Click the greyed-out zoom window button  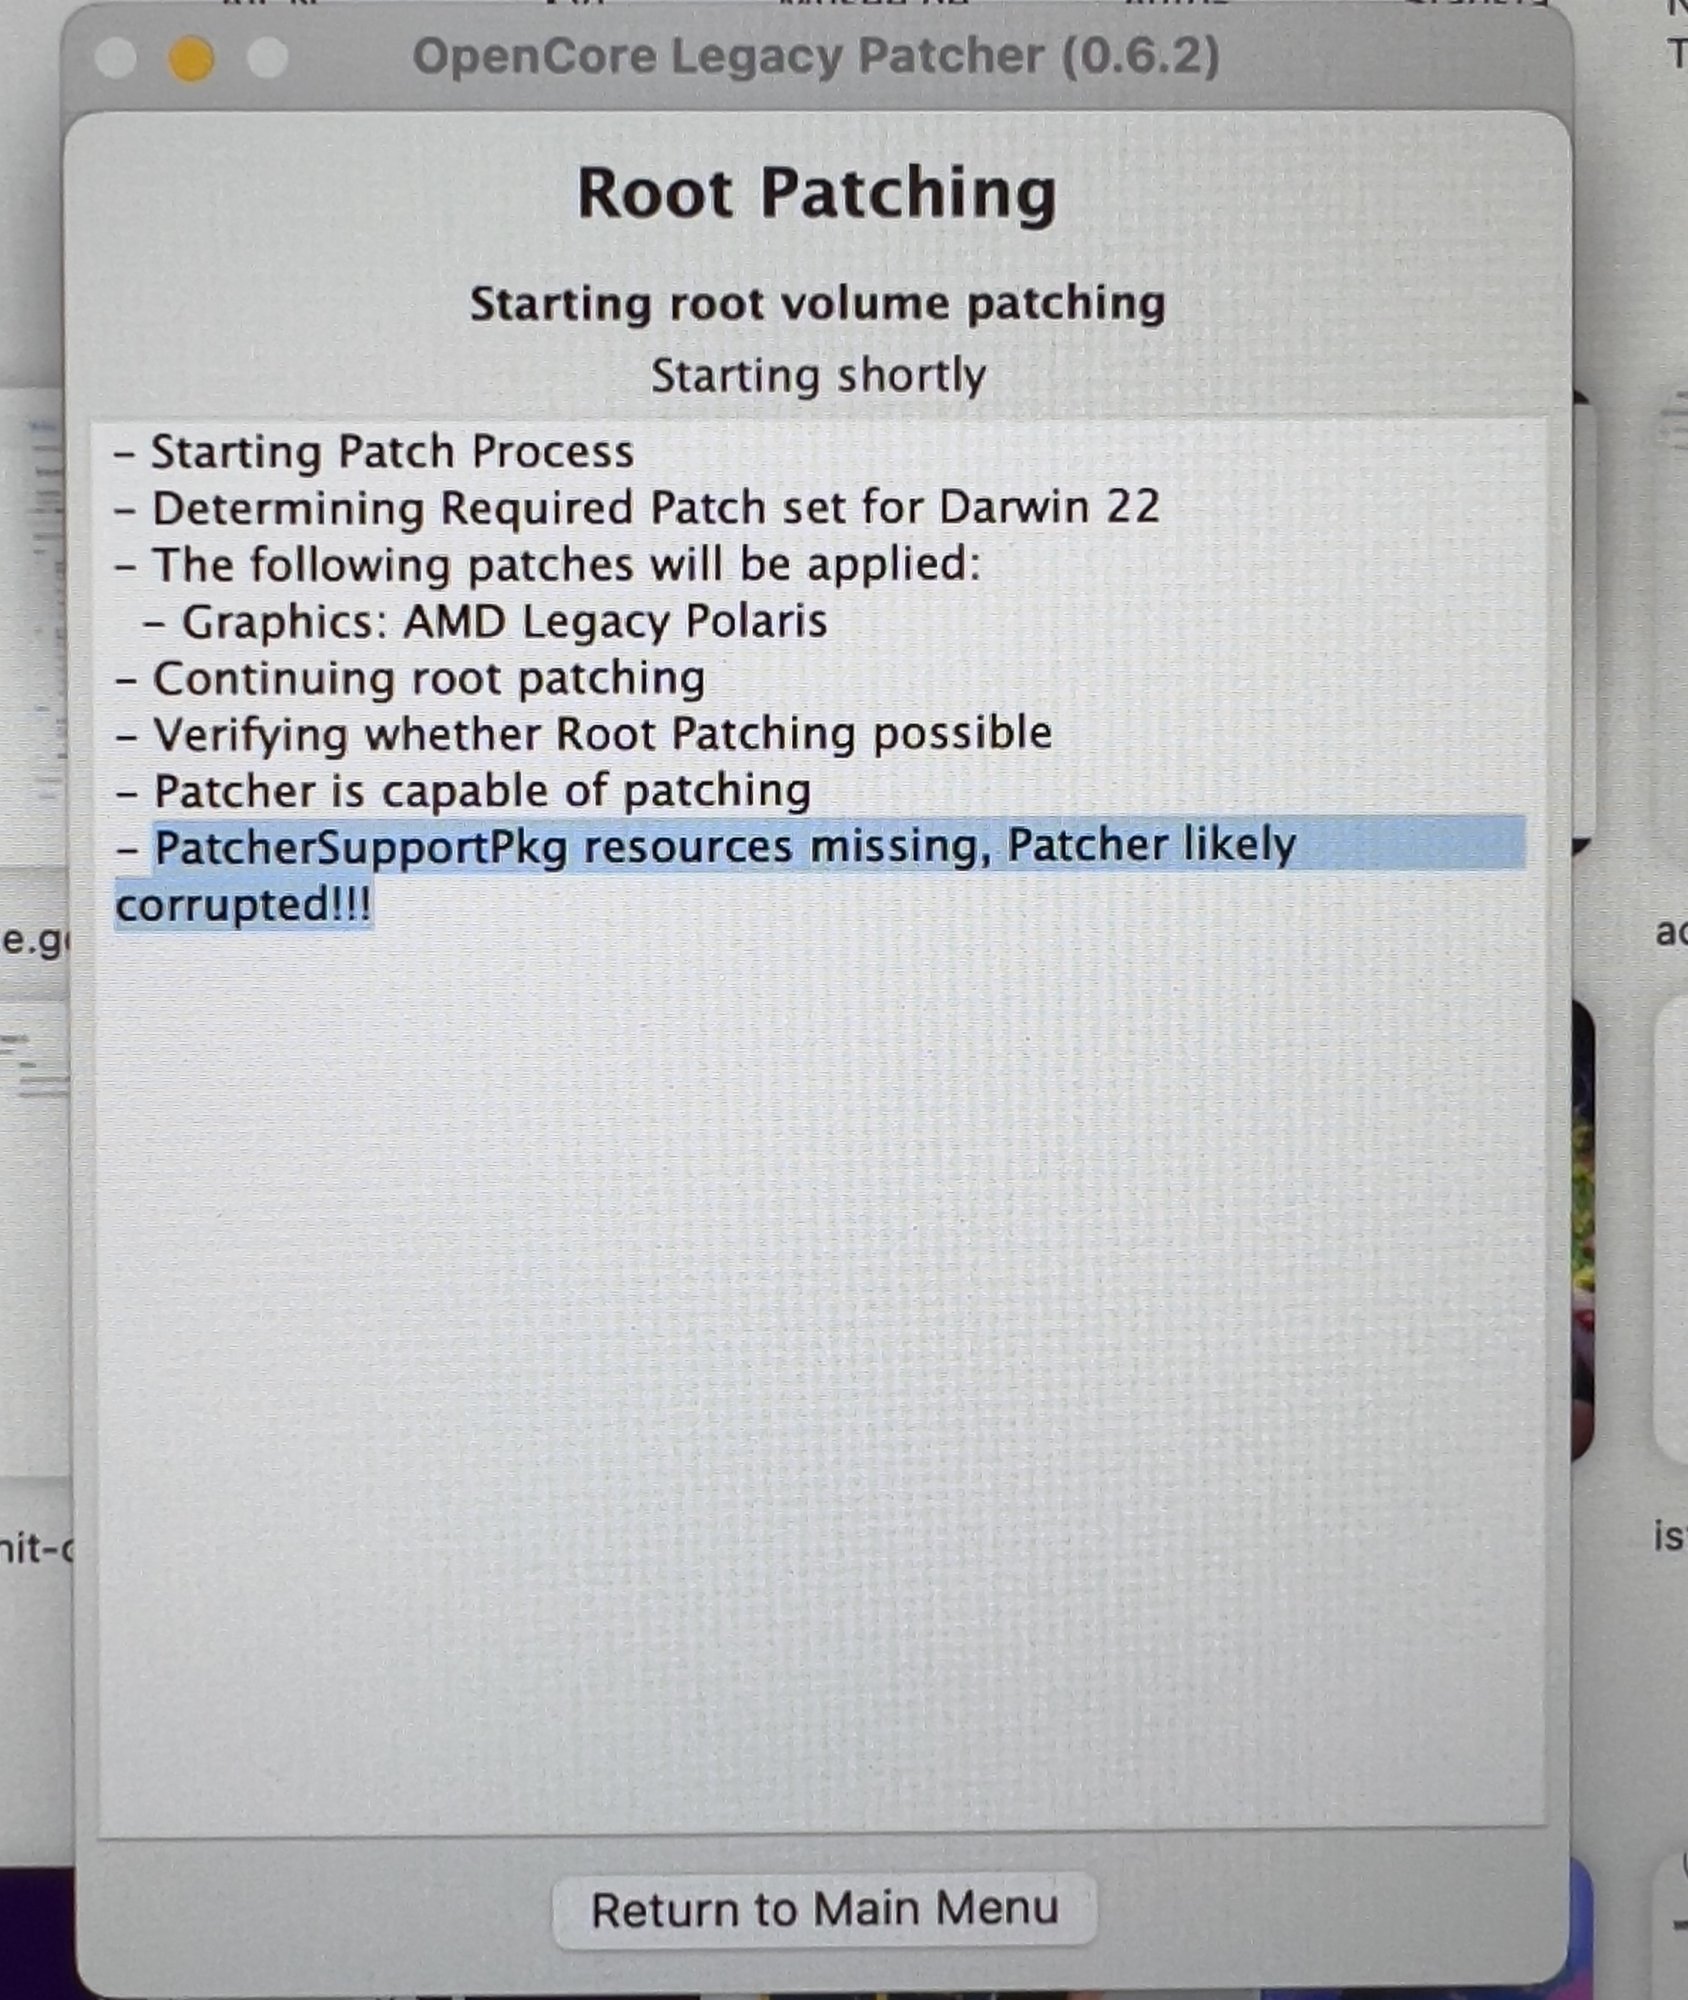click(268, 58)
